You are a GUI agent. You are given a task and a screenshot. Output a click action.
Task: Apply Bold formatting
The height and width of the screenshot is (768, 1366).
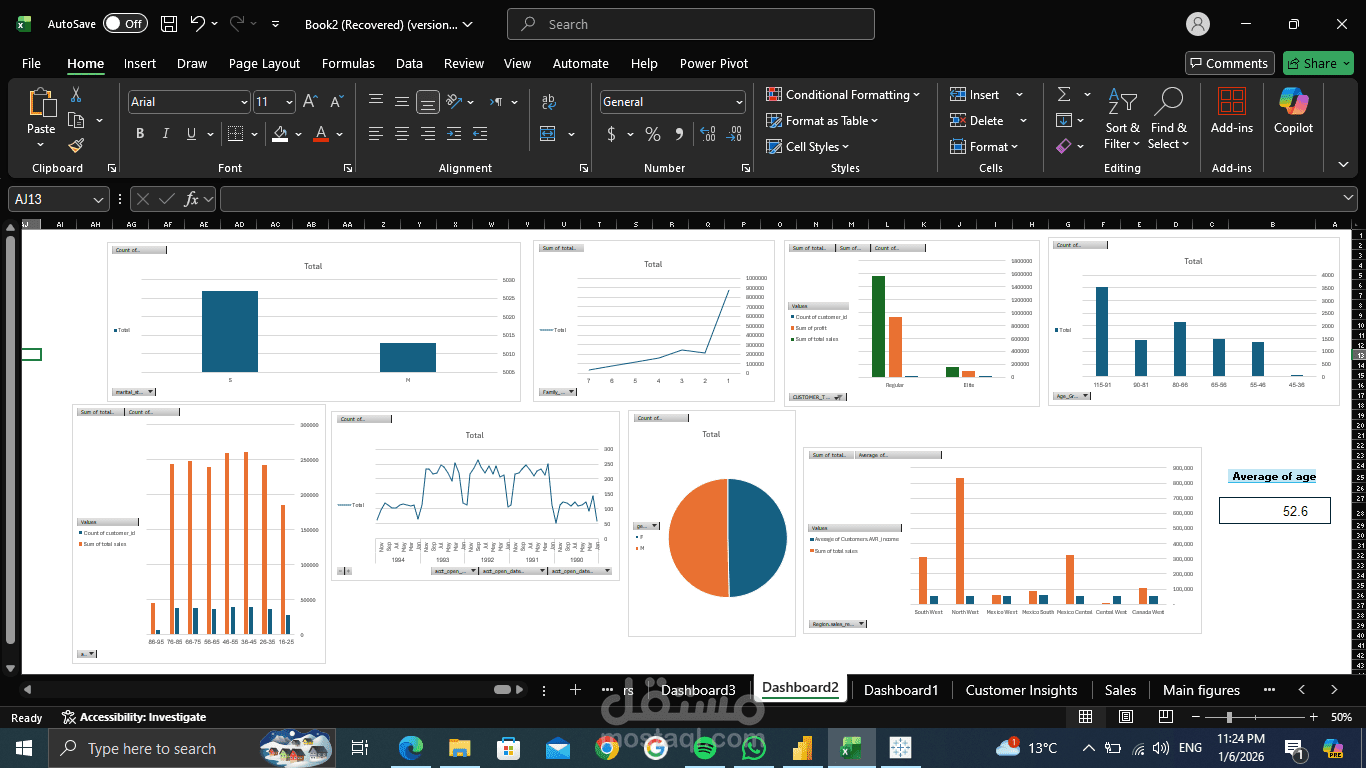point(140,134)
